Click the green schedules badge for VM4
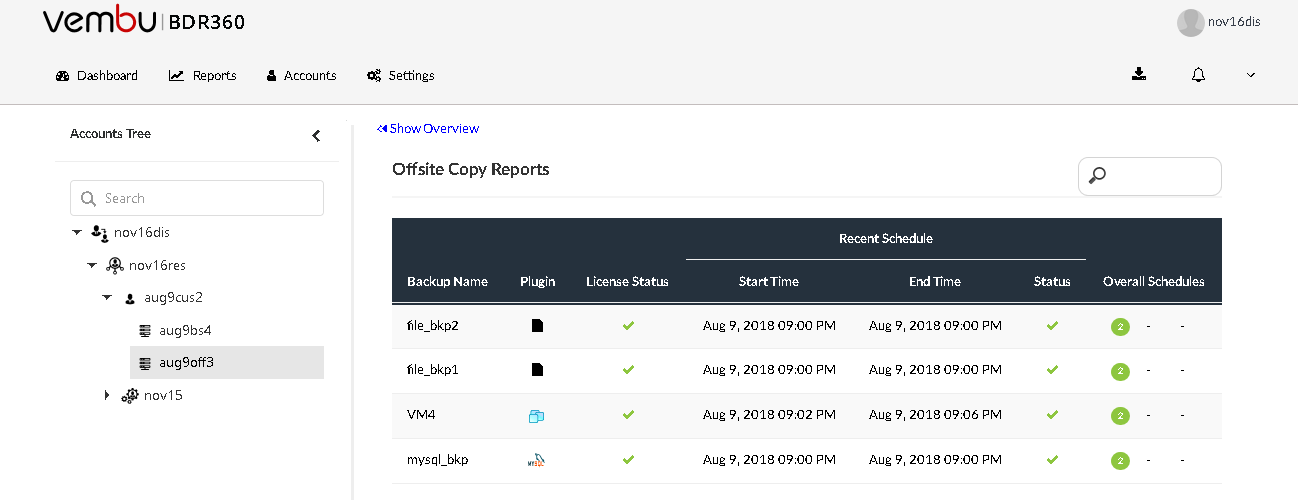This screenshot has width=1298, height=500. pos(1120,416)
